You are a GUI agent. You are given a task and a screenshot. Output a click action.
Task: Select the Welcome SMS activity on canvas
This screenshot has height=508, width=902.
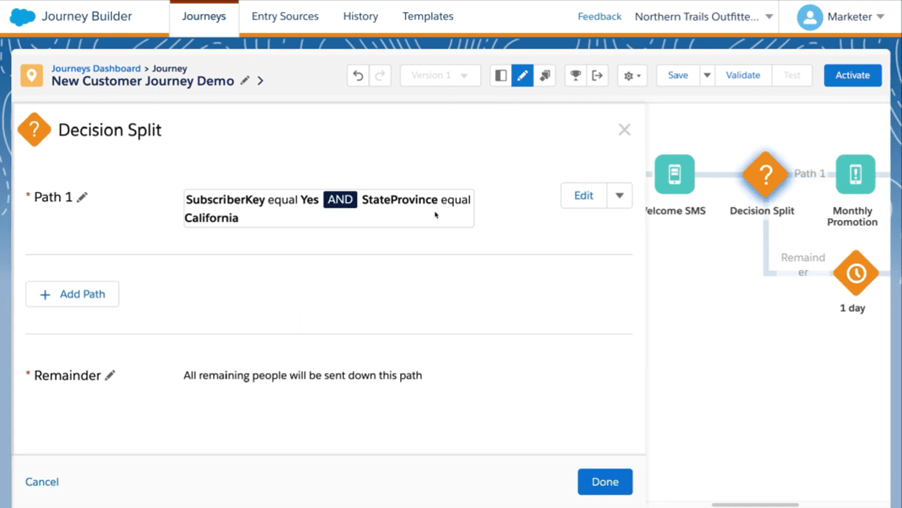click(x=674, y=174)
